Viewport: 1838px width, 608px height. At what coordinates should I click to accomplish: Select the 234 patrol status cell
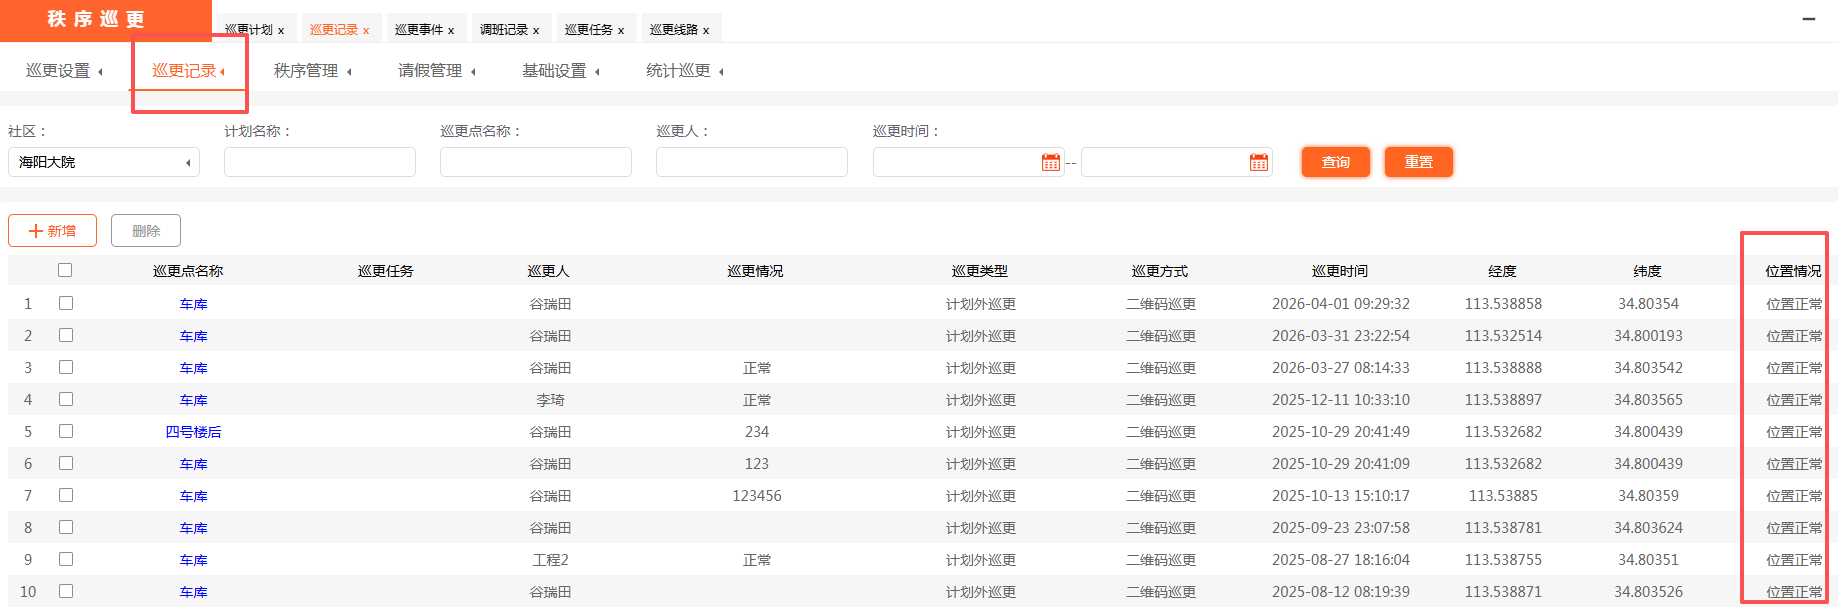(757, 432)
